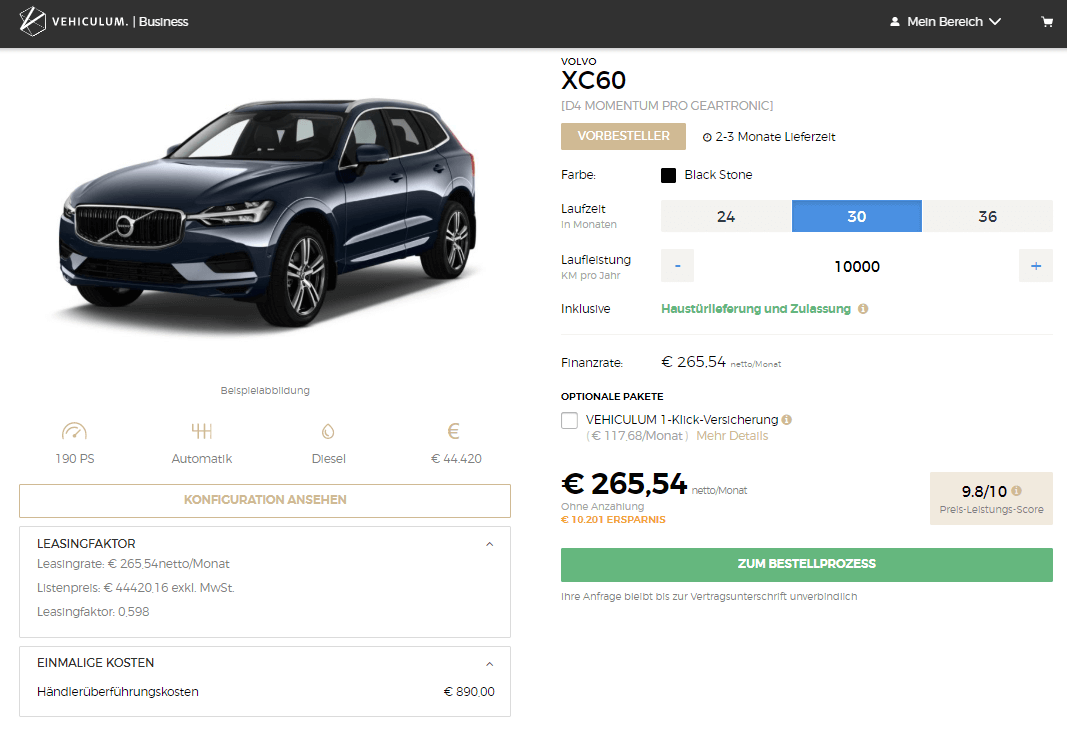Select 36 months Laufzeit
The image size is (1067, 736).
point(987,216)
